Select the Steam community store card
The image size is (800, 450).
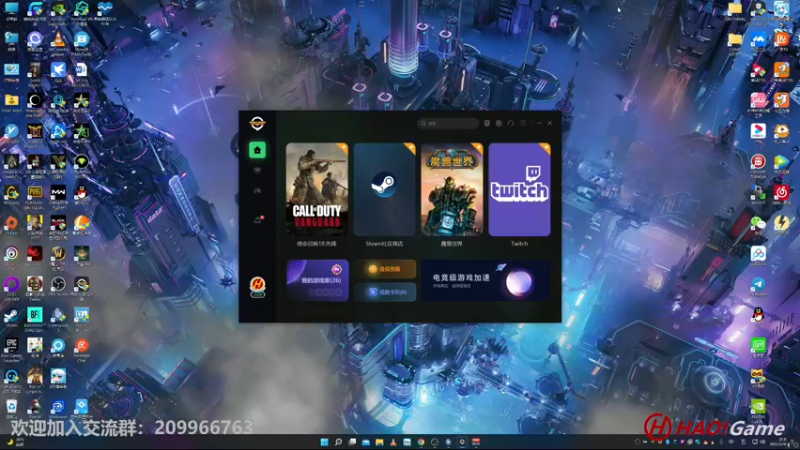[x=384, y=189]
